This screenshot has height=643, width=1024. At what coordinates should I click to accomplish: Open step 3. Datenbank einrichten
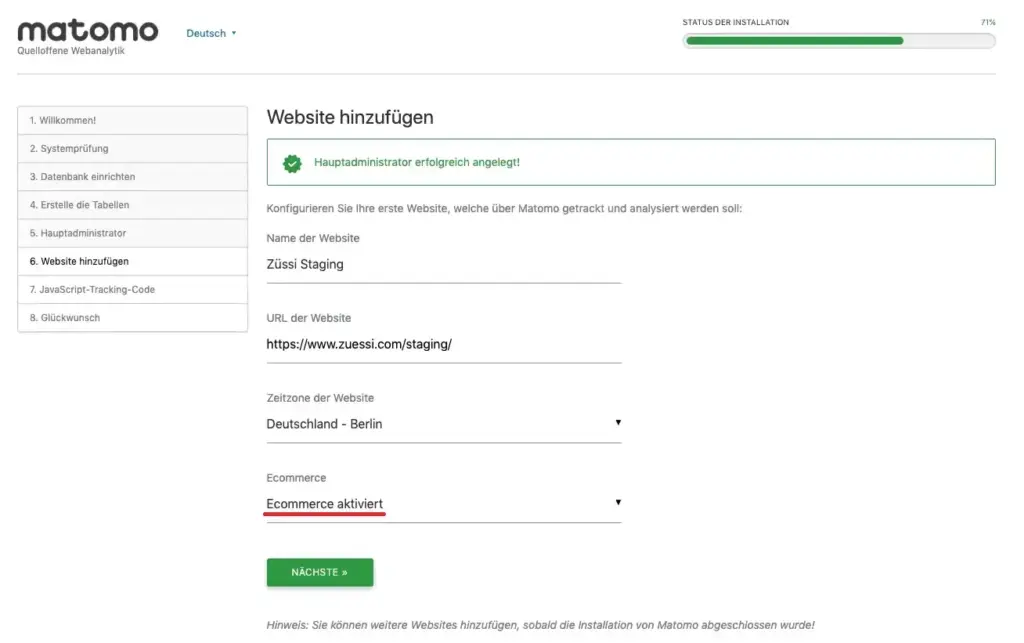tap(132, 177)
